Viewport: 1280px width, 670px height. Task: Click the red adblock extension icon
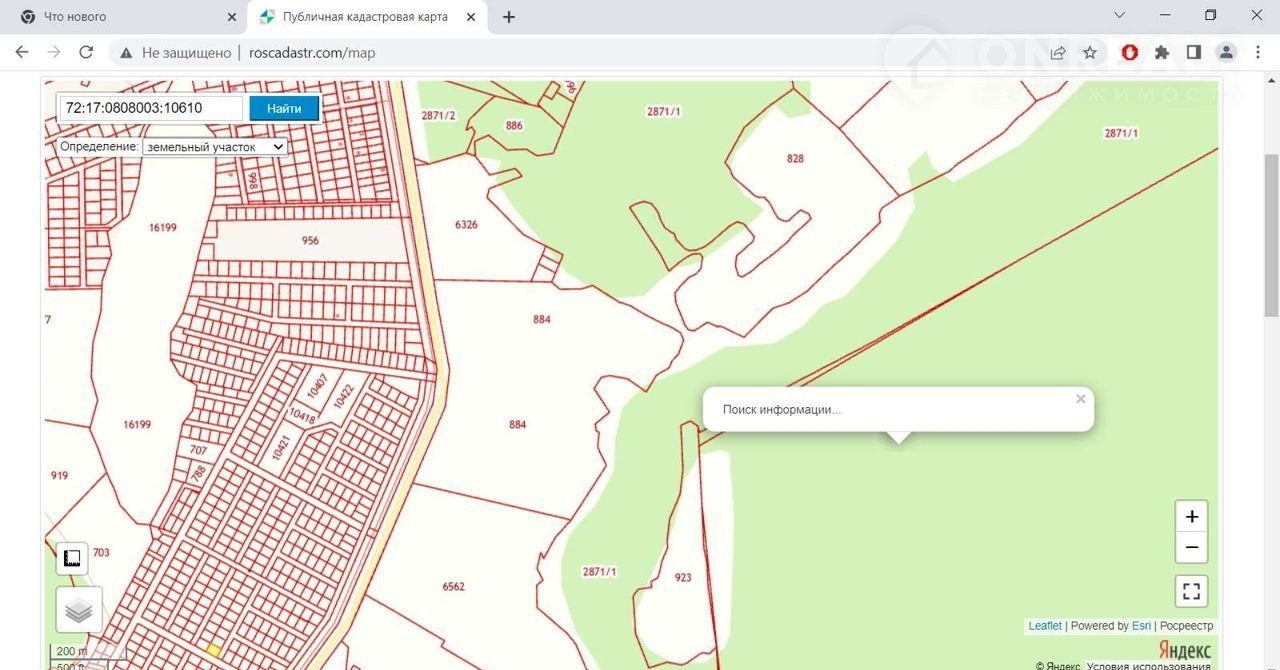coord(1130,52)
